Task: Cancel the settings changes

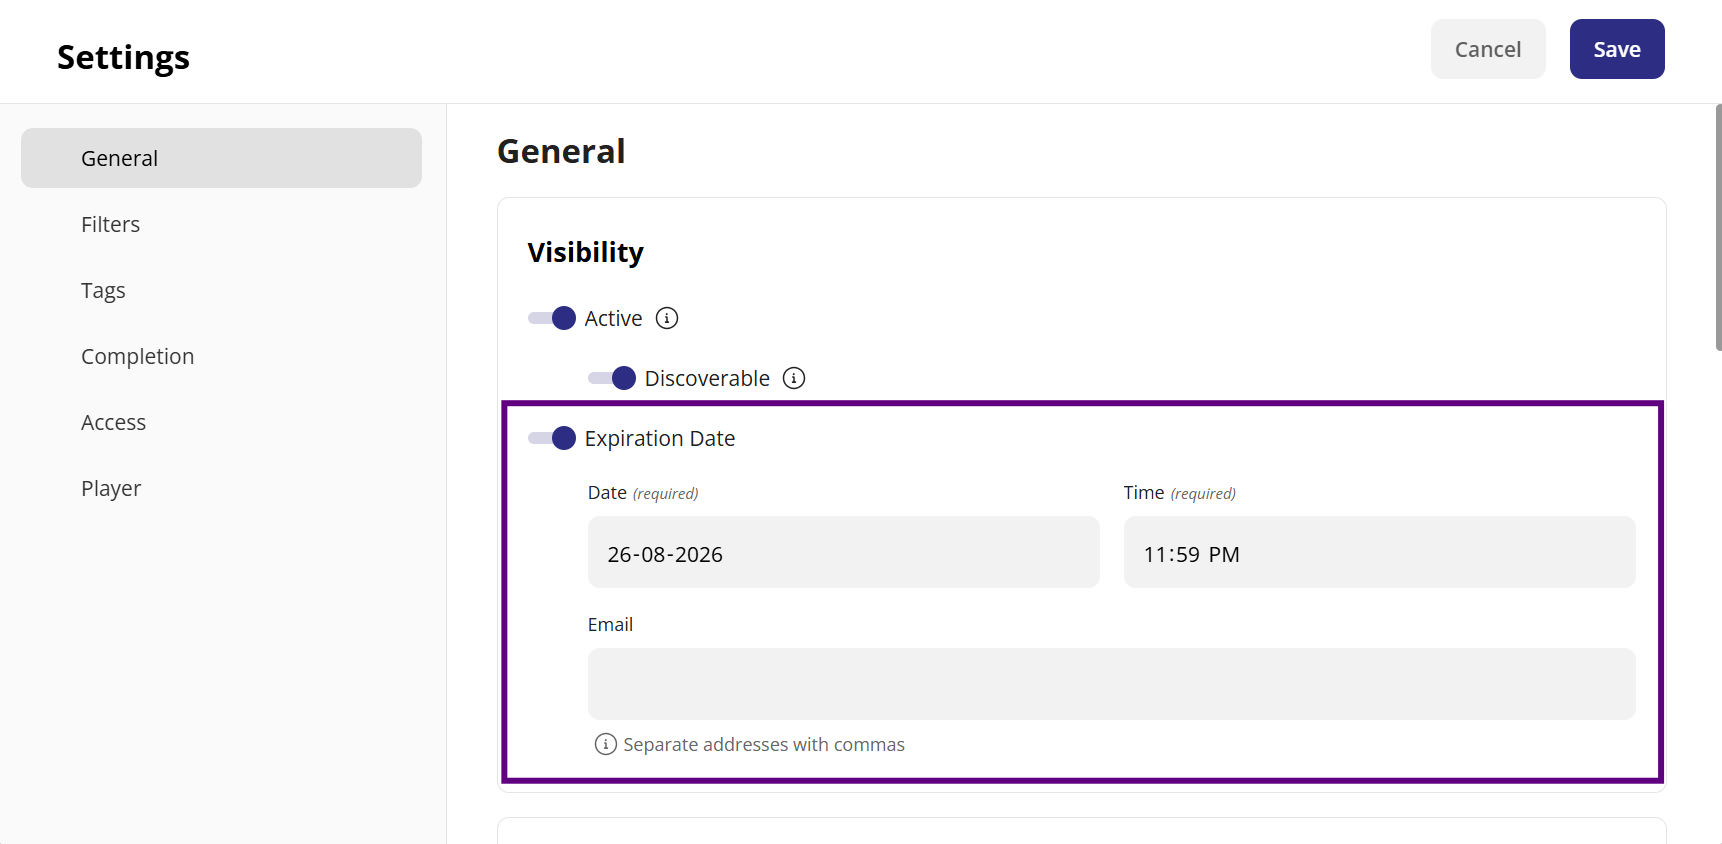Action: pyautogui.click(x=1488, y=49)
